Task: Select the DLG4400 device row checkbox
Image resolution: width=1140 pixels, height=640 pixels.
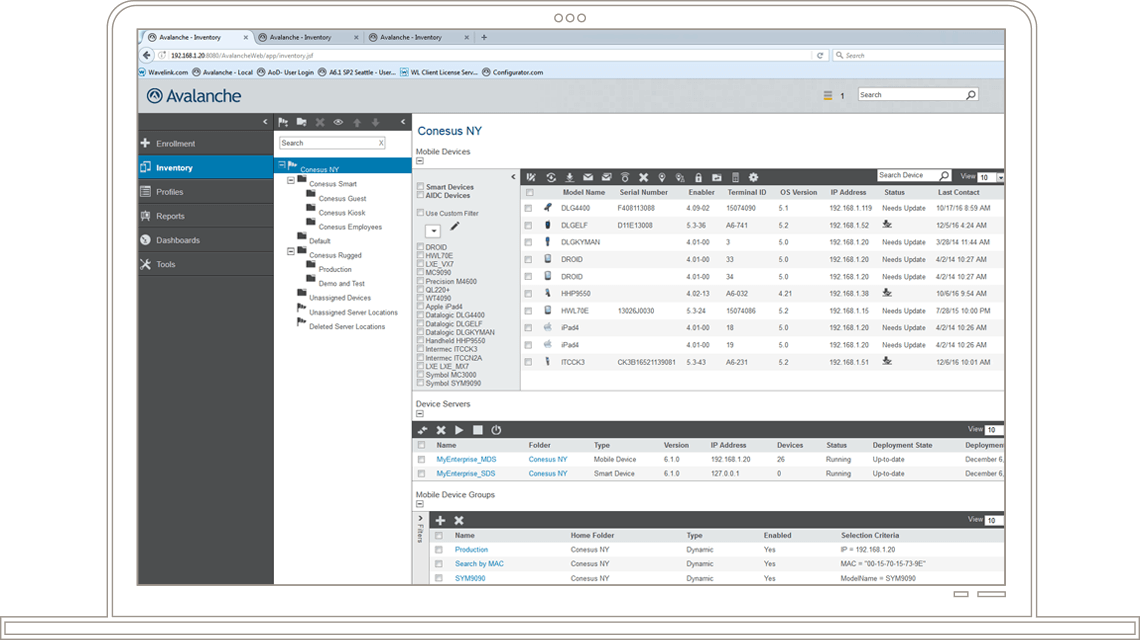Action: coord(528,208)
